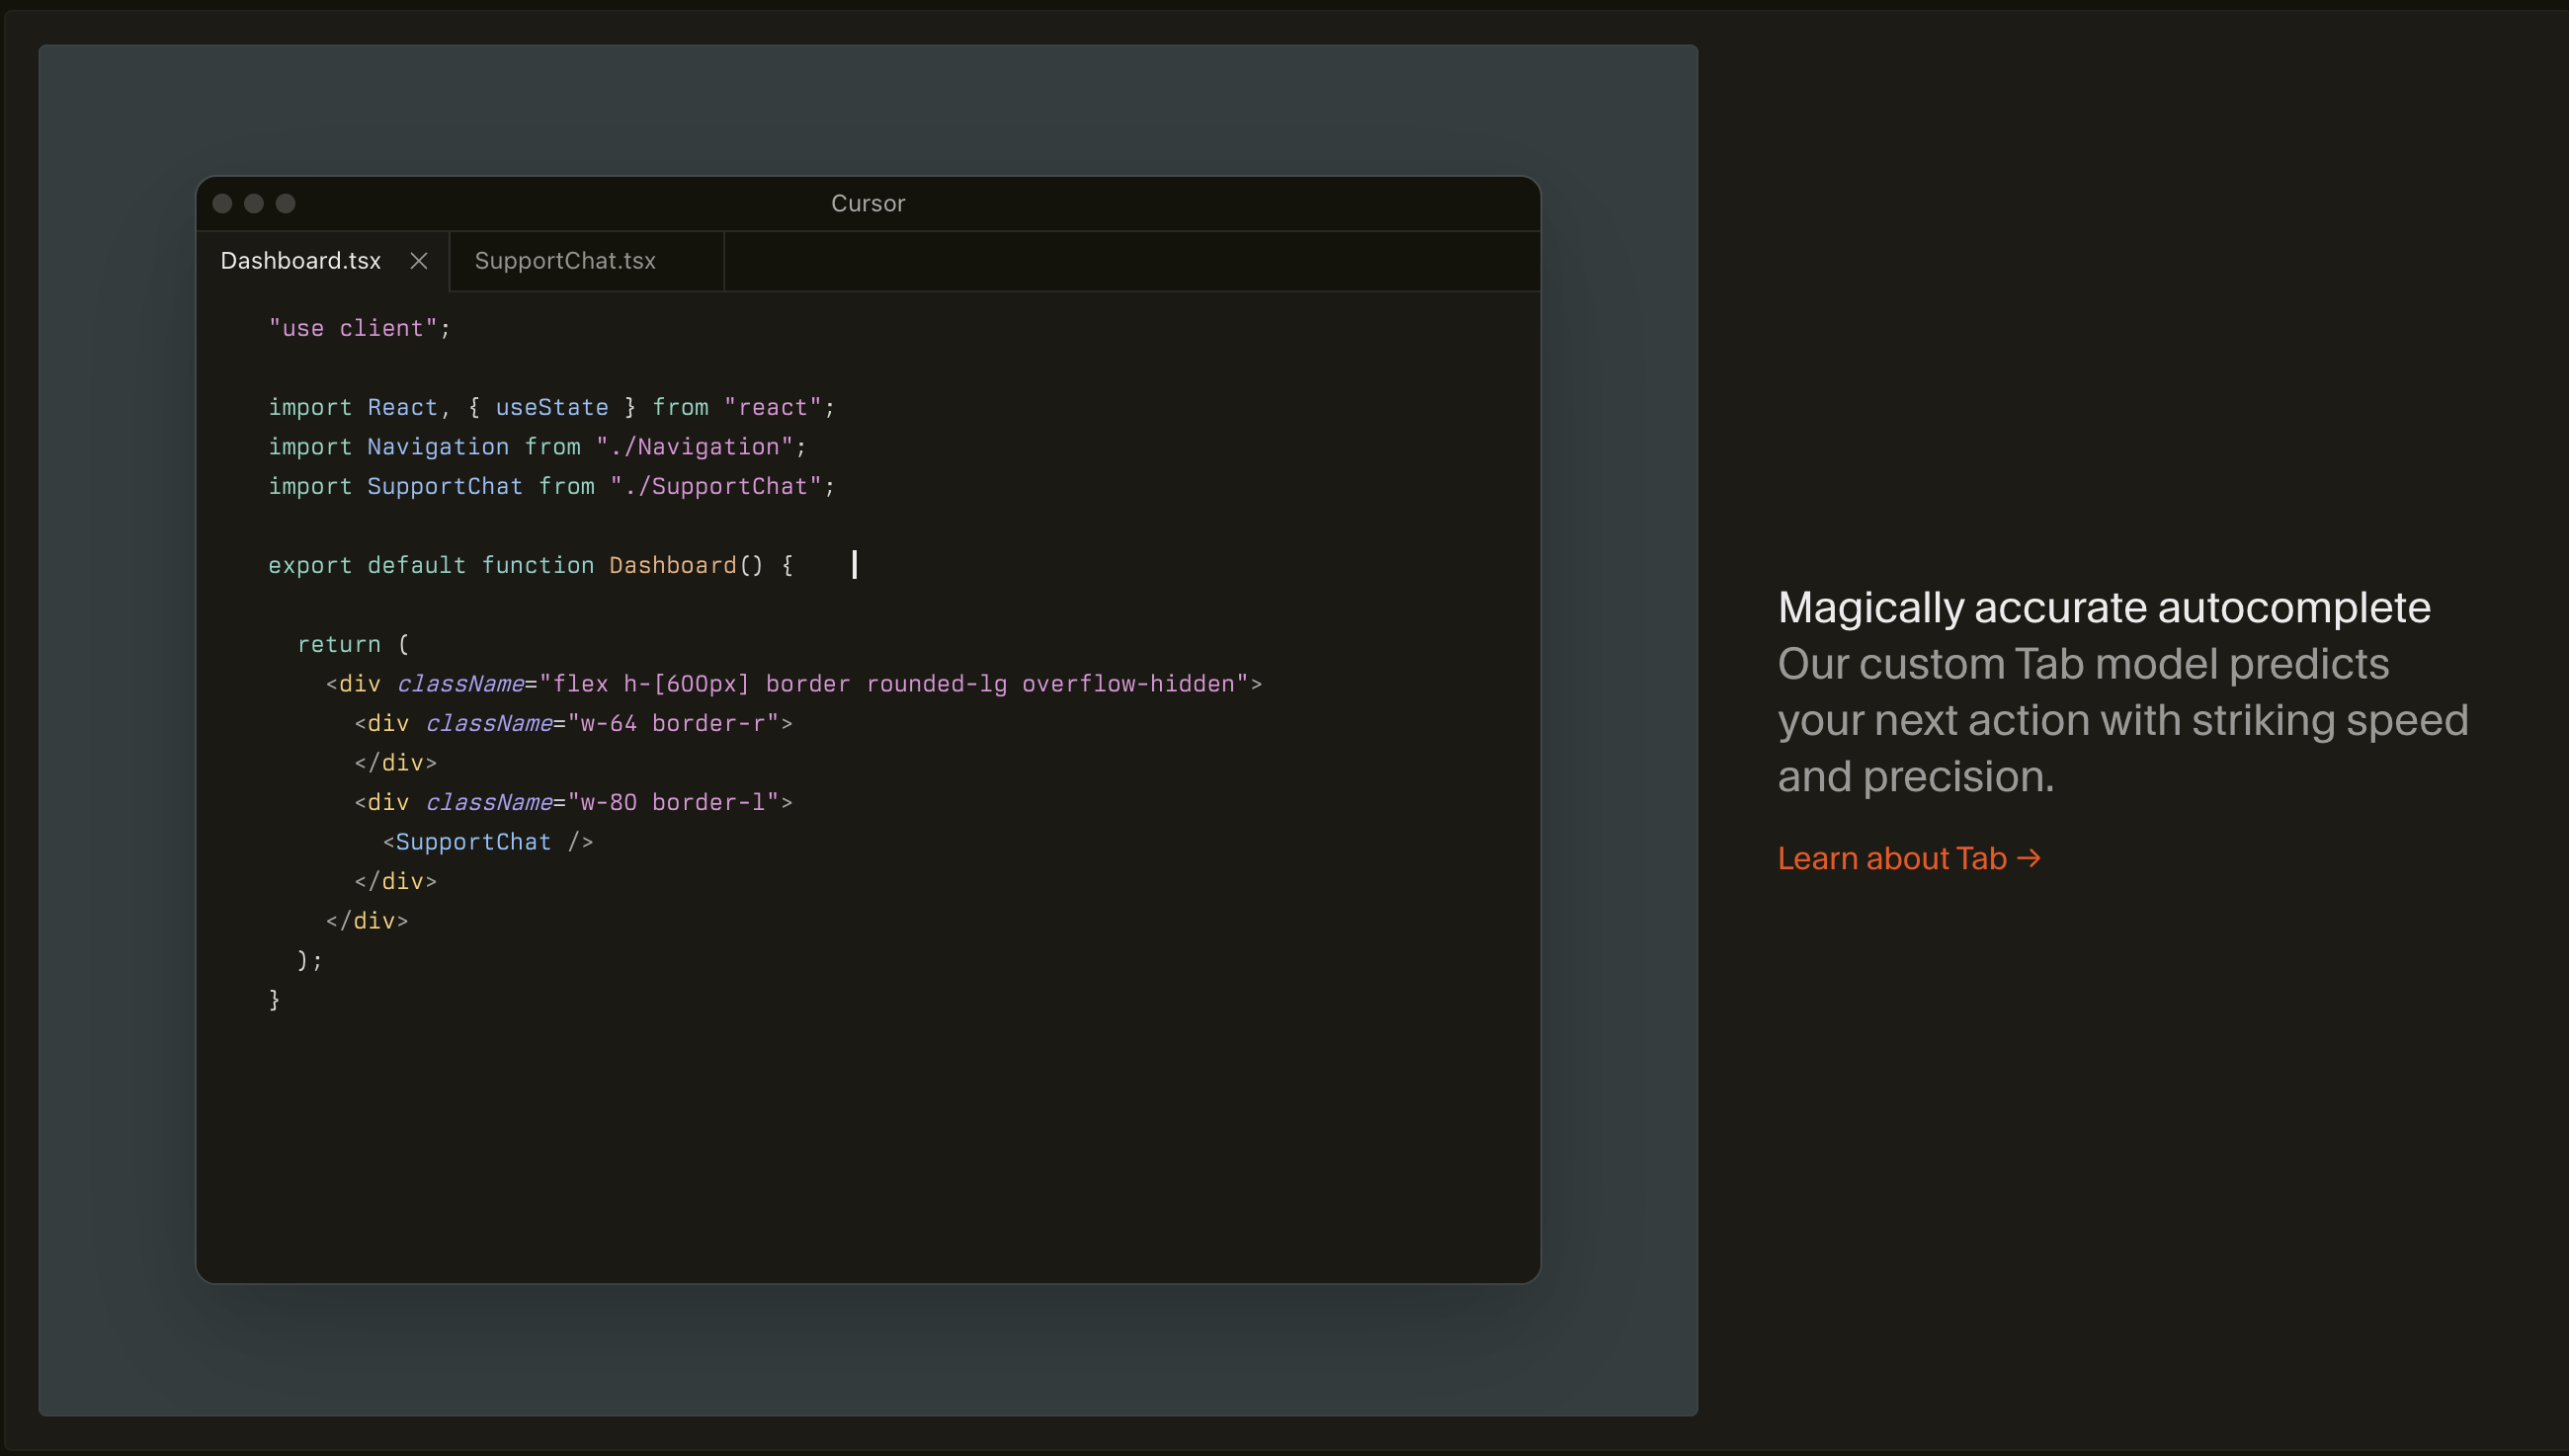Click the return keyword in code

click(x=339, y=644)
